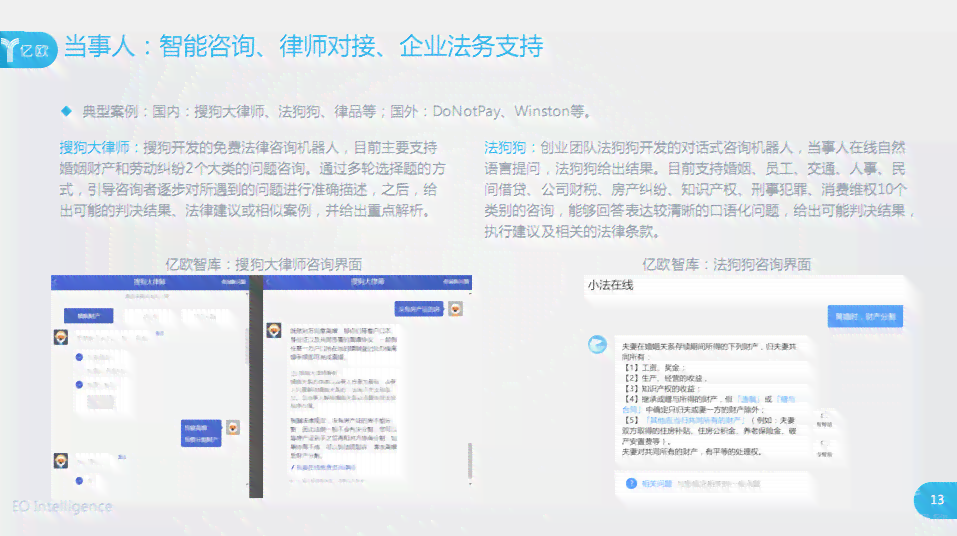
Task: Click the user avatar in the second 搜狗大律师 screen
Action: (455, 309)
